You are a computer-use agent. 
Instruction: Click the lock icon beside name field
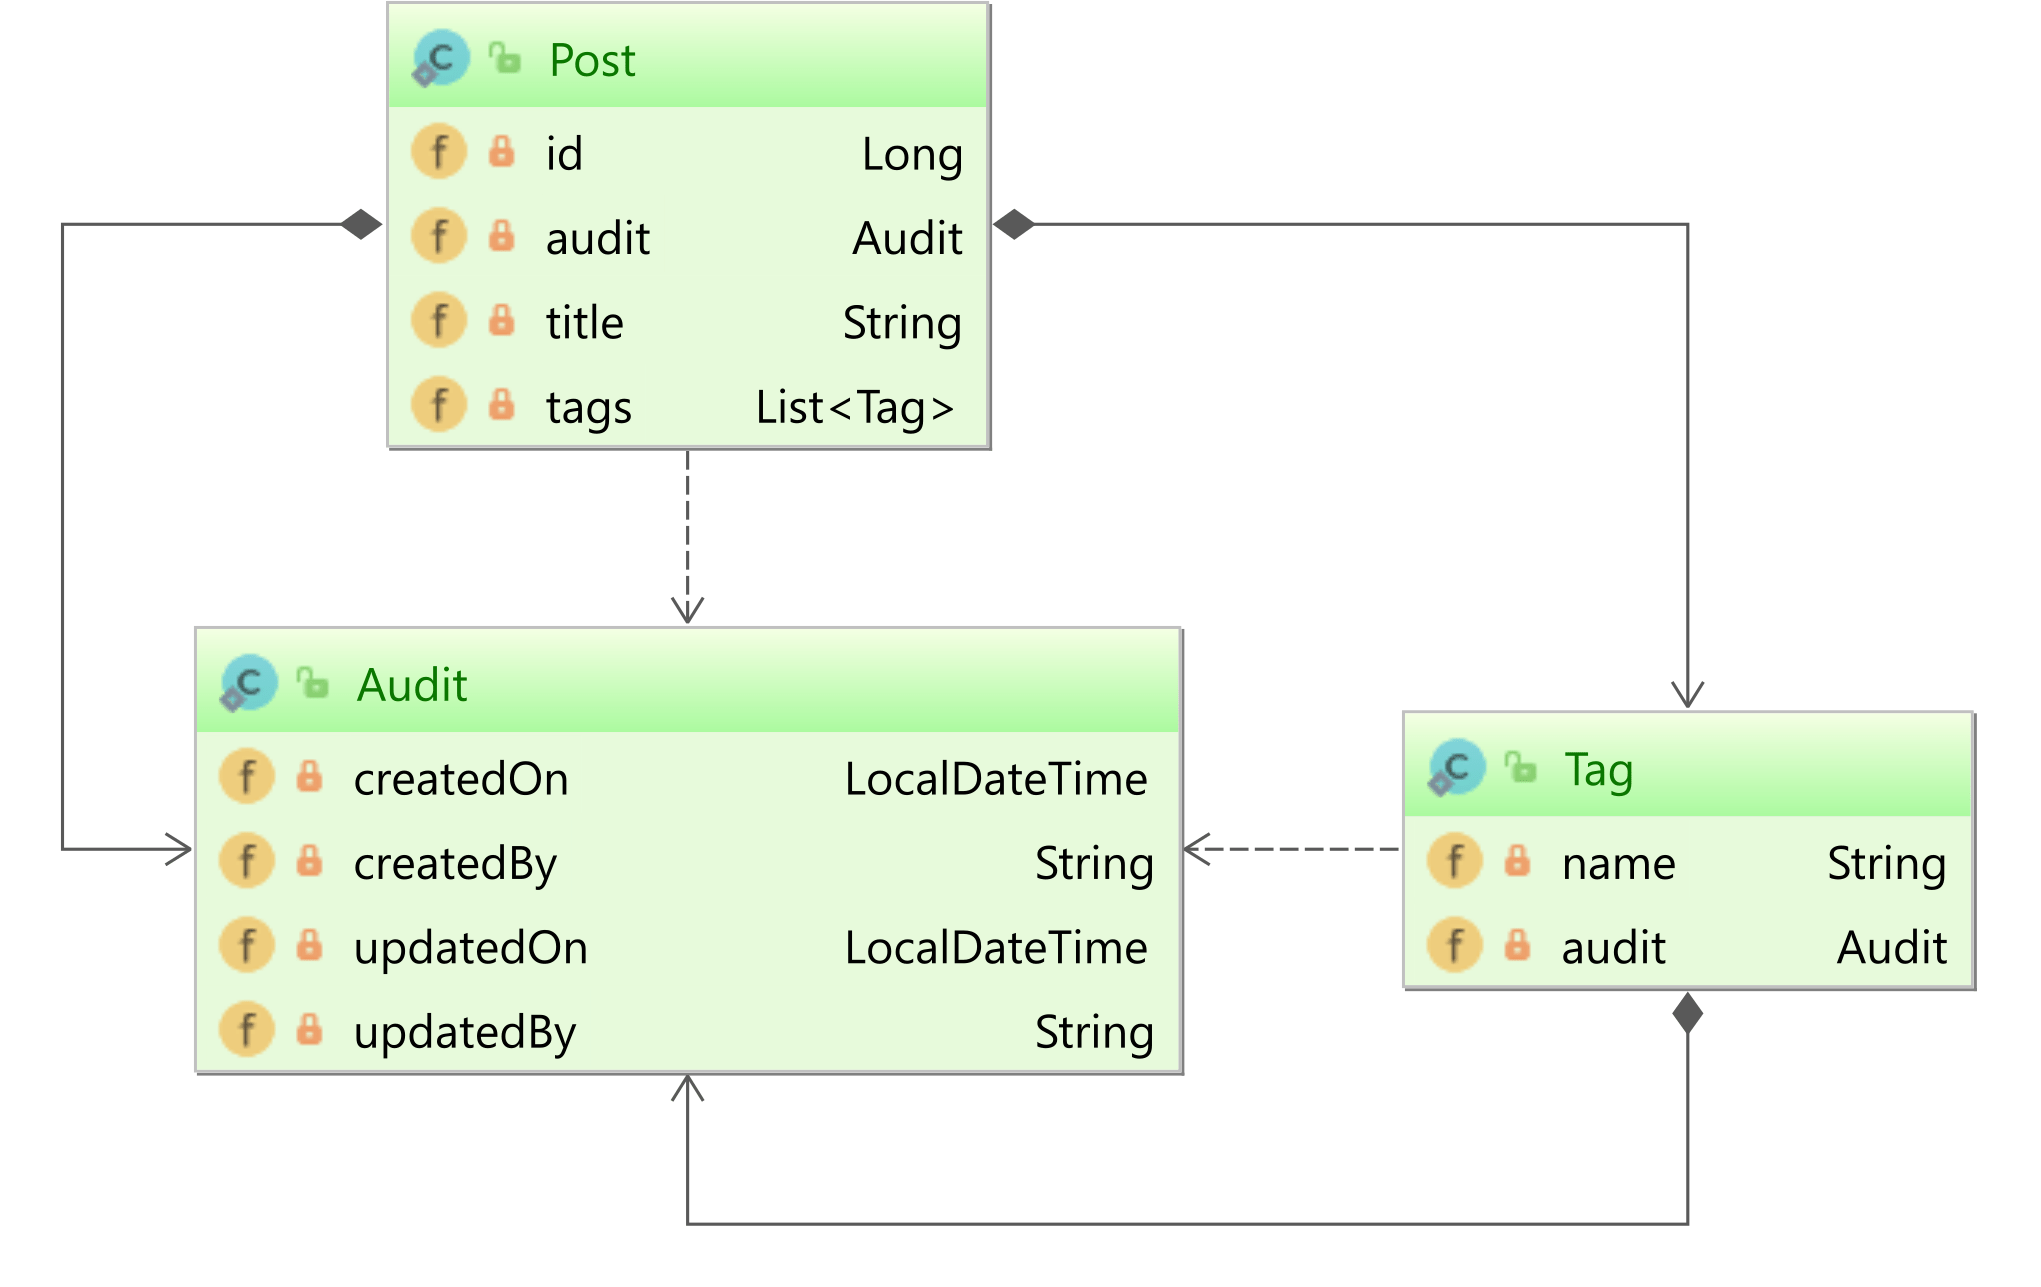1517,861
